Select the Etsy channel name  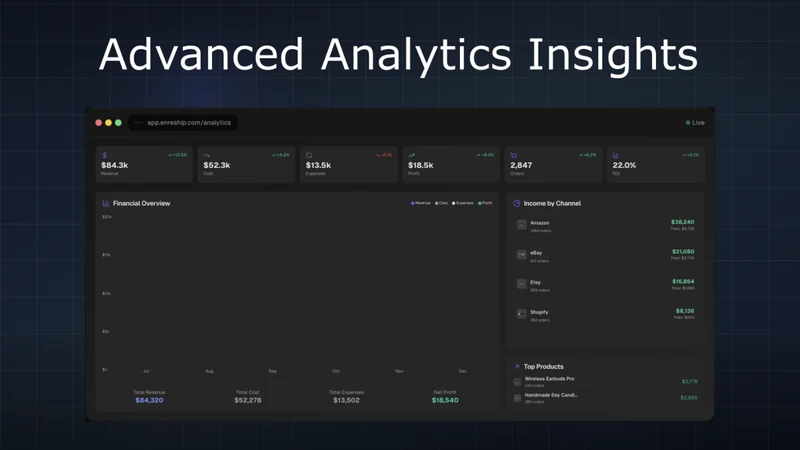[535, 282]
